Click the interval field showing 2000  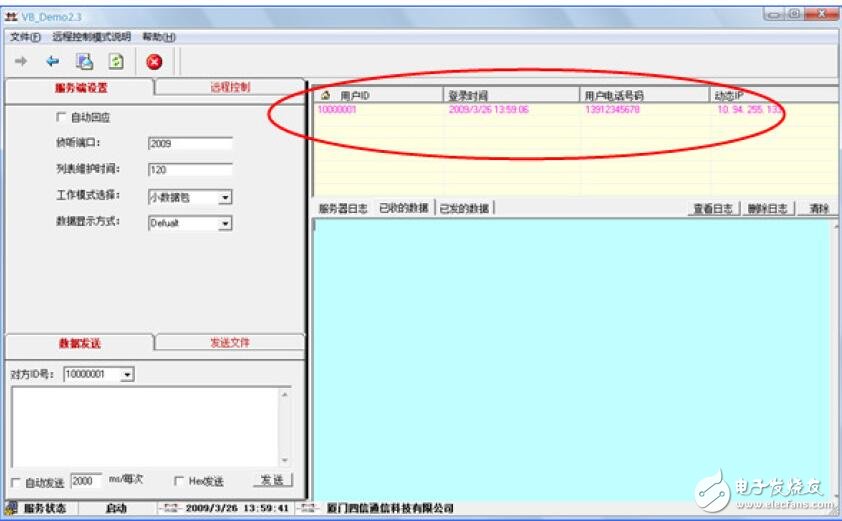click(86, 481)
